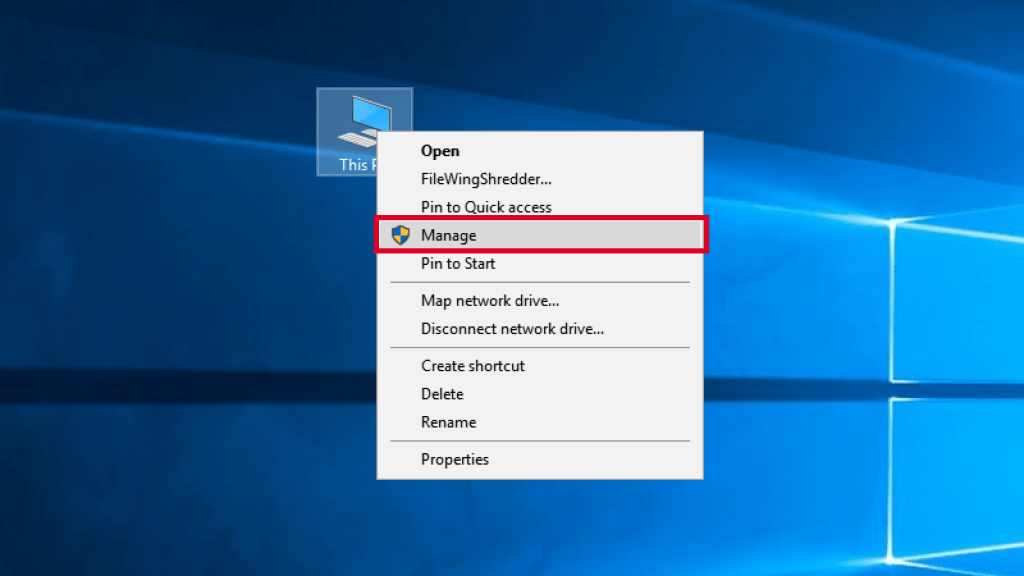Select Properties at the bottom of menu
Image resolution: width=1024 pixels, height=576 pixels.
point(455,459)
